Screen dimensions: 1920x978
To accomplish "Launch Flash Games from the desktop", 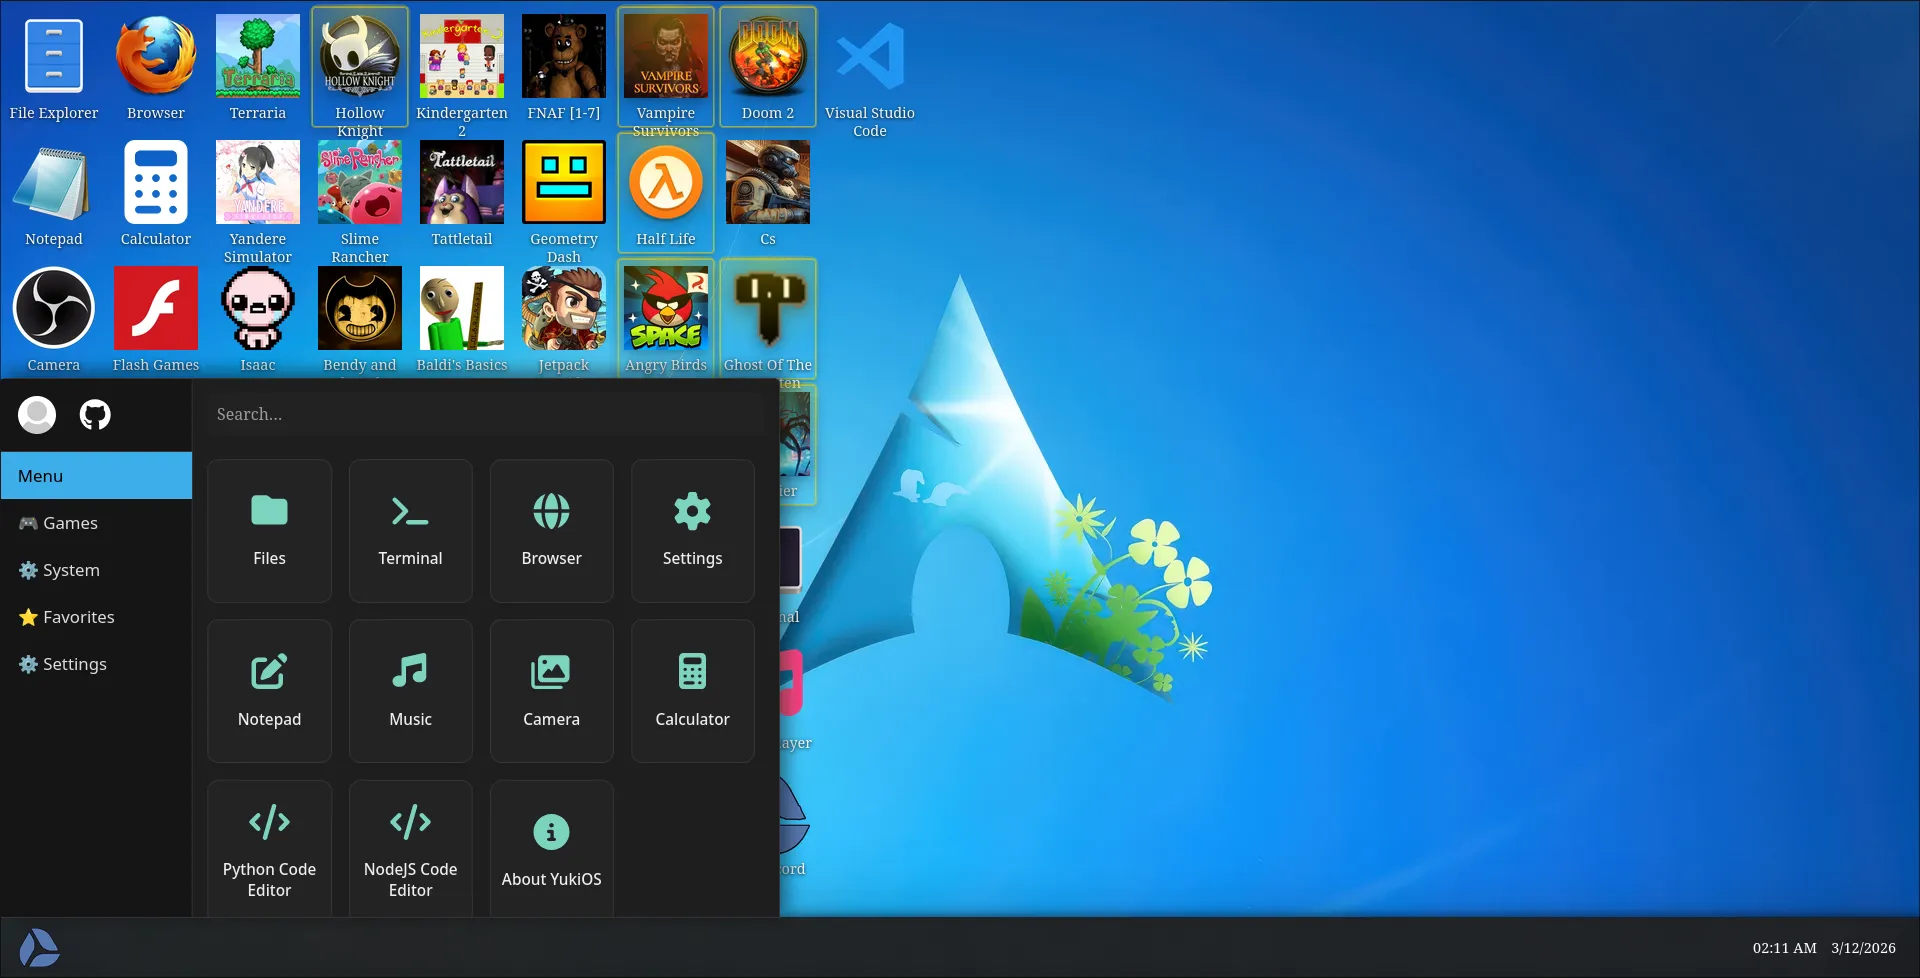I will point(155,309).
